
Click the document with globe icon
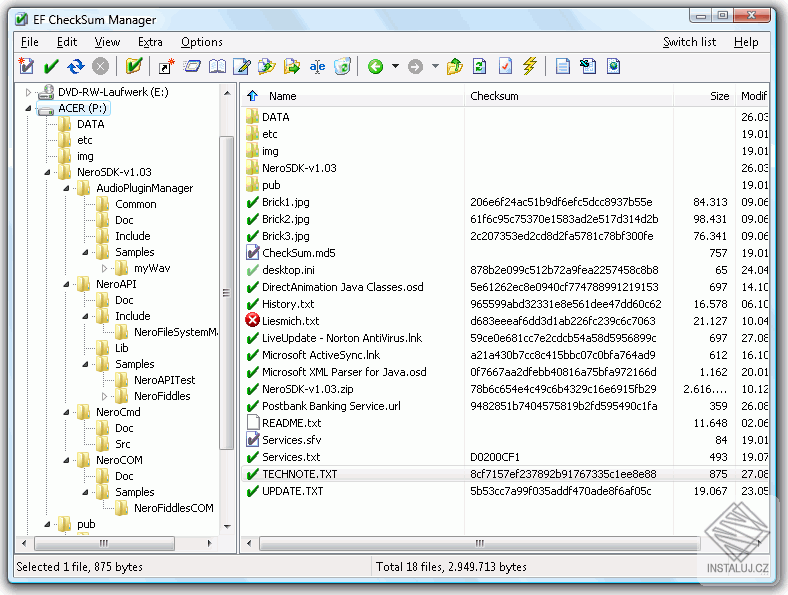pos(614,66)
